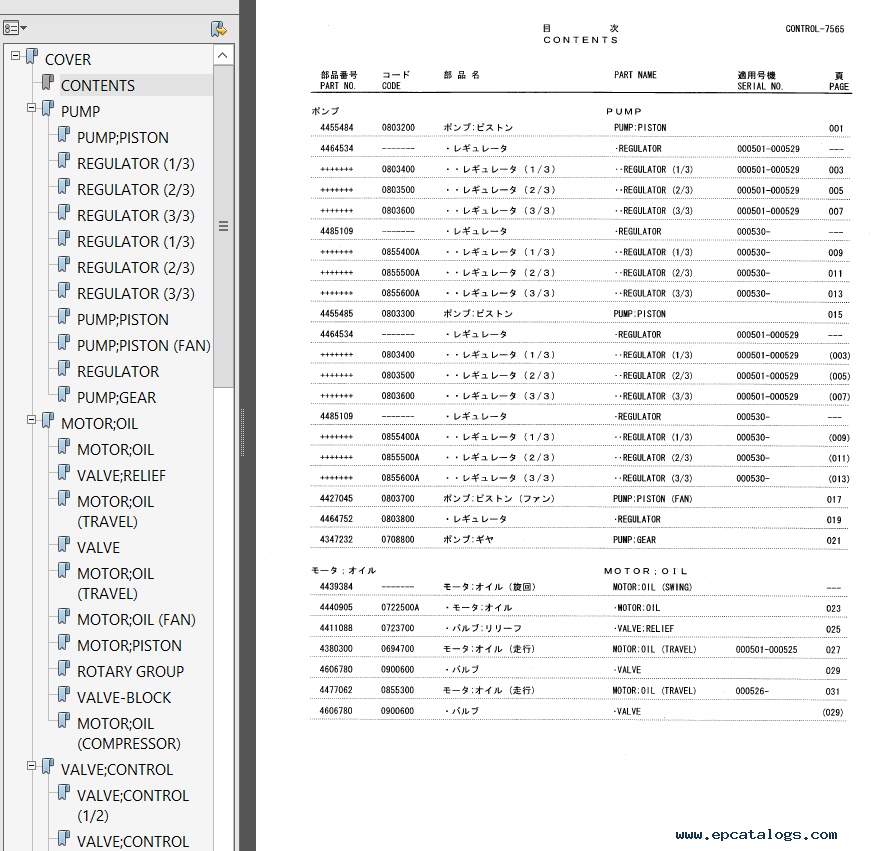Click the VALVE;RELIEF bookmark icon

pyautogui.click(x=64, y=472)
